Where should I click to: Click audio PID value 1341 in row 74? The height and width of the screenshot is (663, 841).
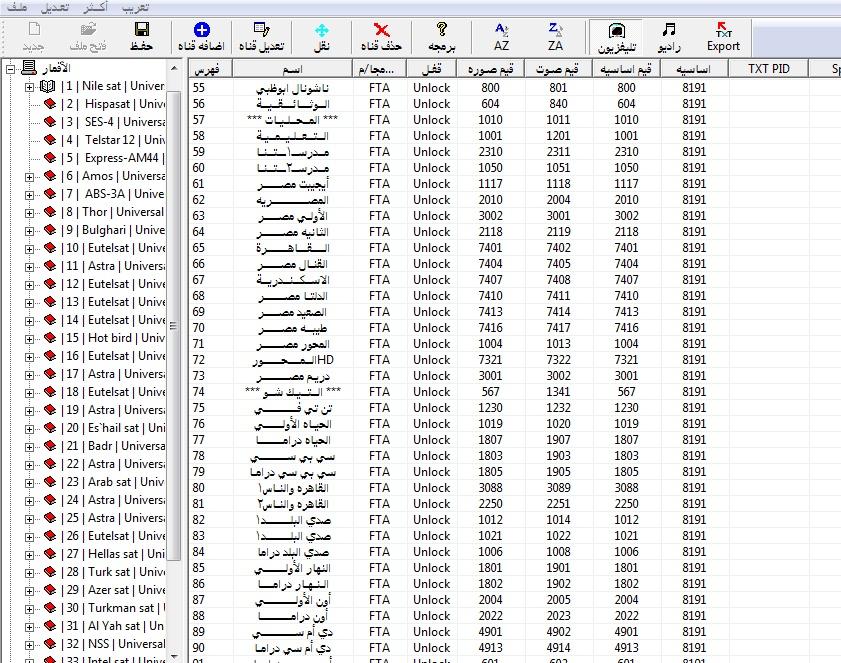pyautogui.click(x=558, y=392)
